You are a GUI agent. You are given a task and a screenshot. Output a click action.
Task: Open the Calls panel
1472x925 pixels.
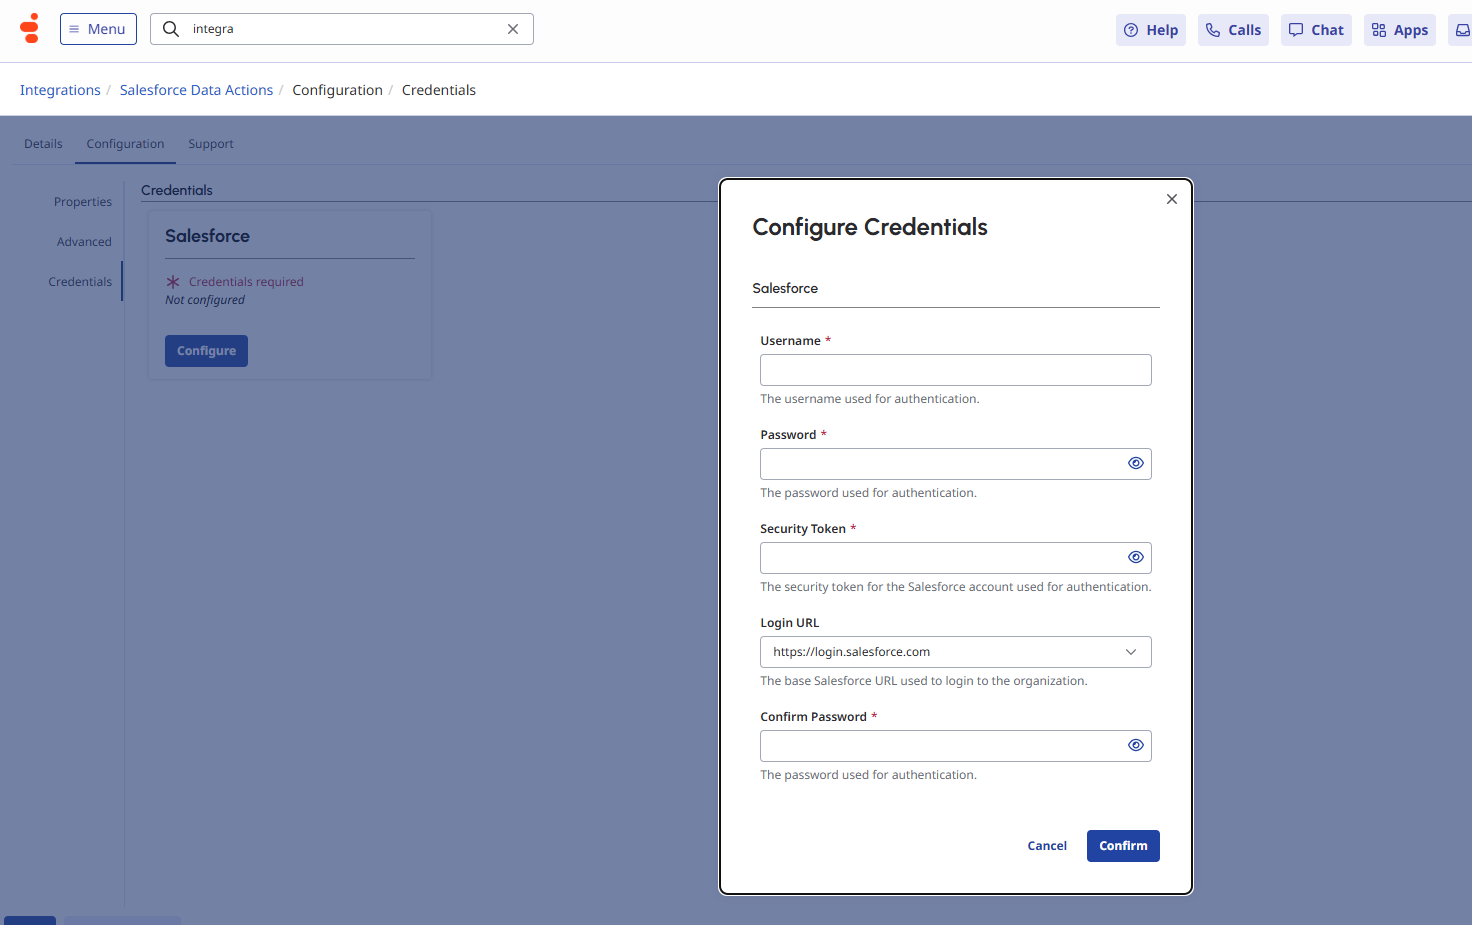tap(1233, 30)
